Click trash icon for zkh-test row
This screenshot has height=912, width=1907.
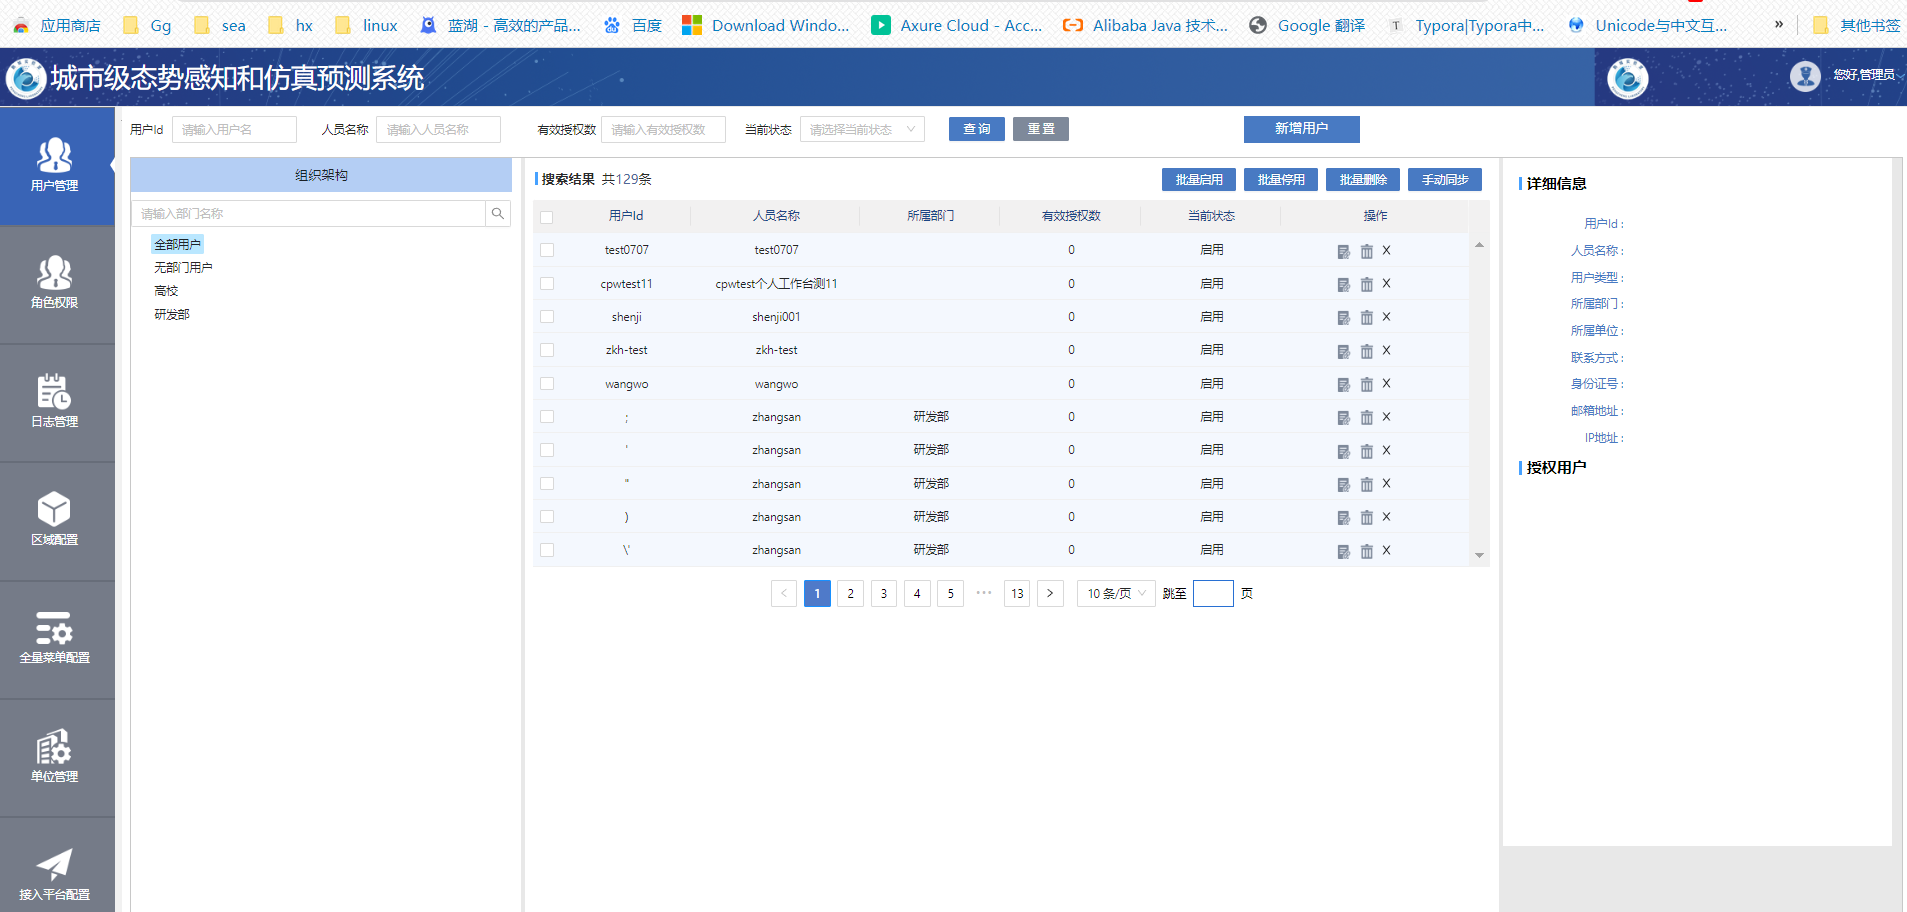(1366, 351)
